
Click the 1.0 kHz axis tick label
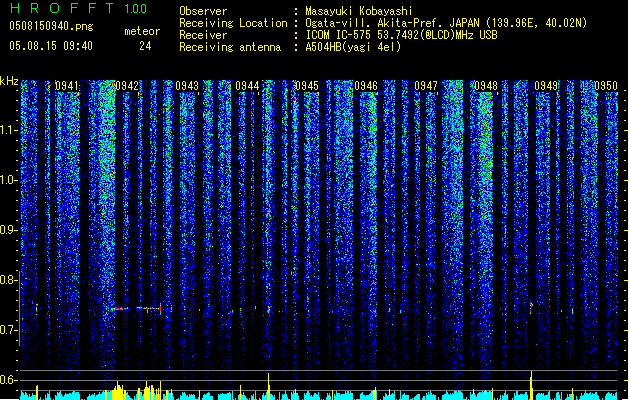pyautogui.click(x=9, y=180)
